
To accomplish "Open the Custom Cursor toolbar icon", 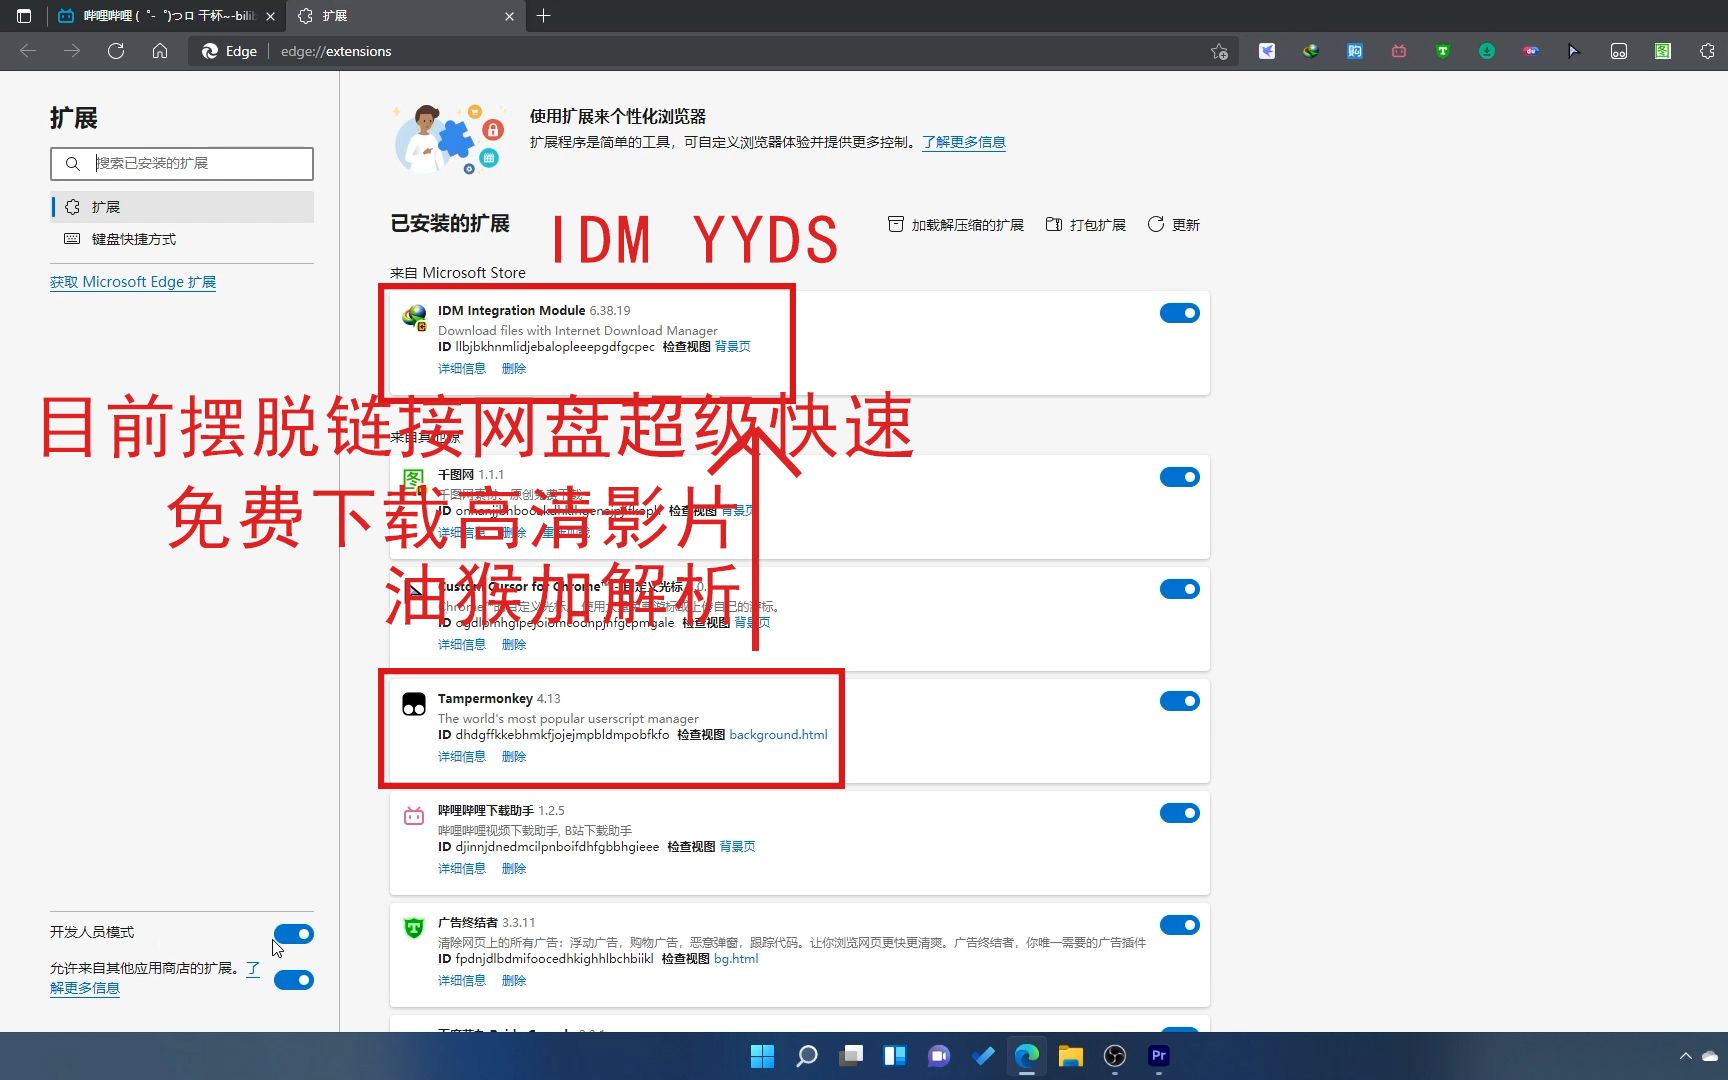I will coord(1575,51).
